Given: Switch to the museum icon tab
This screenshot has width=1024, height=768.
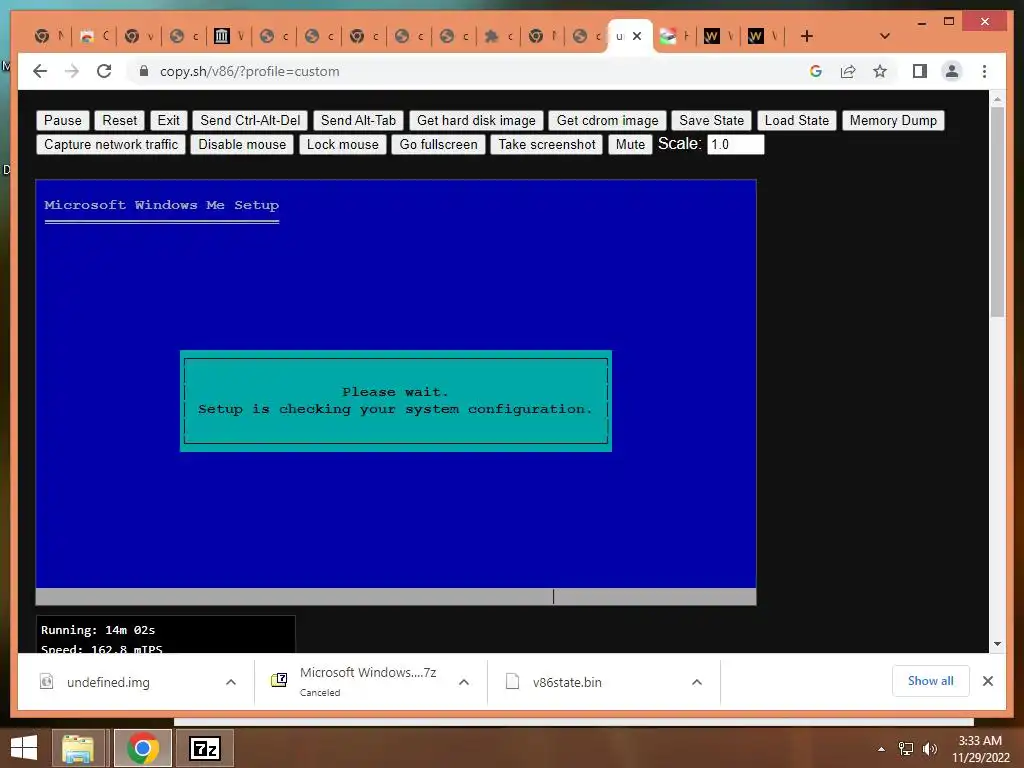Looking at the screenshot, I should click(230, 36).
